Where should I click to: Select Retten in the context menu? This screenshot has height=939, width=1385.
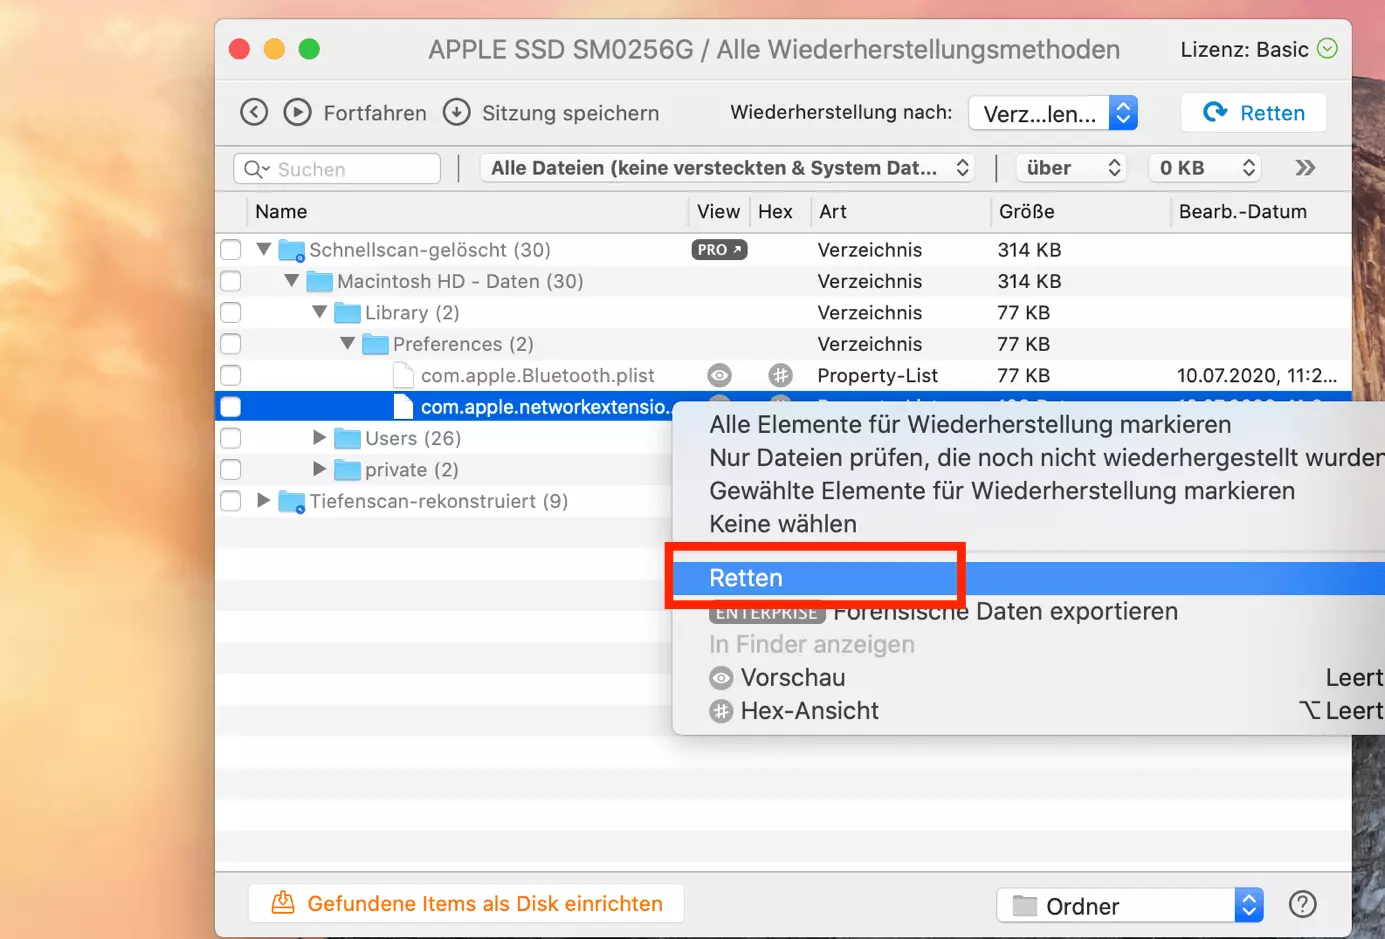click(x=746, y=578)
